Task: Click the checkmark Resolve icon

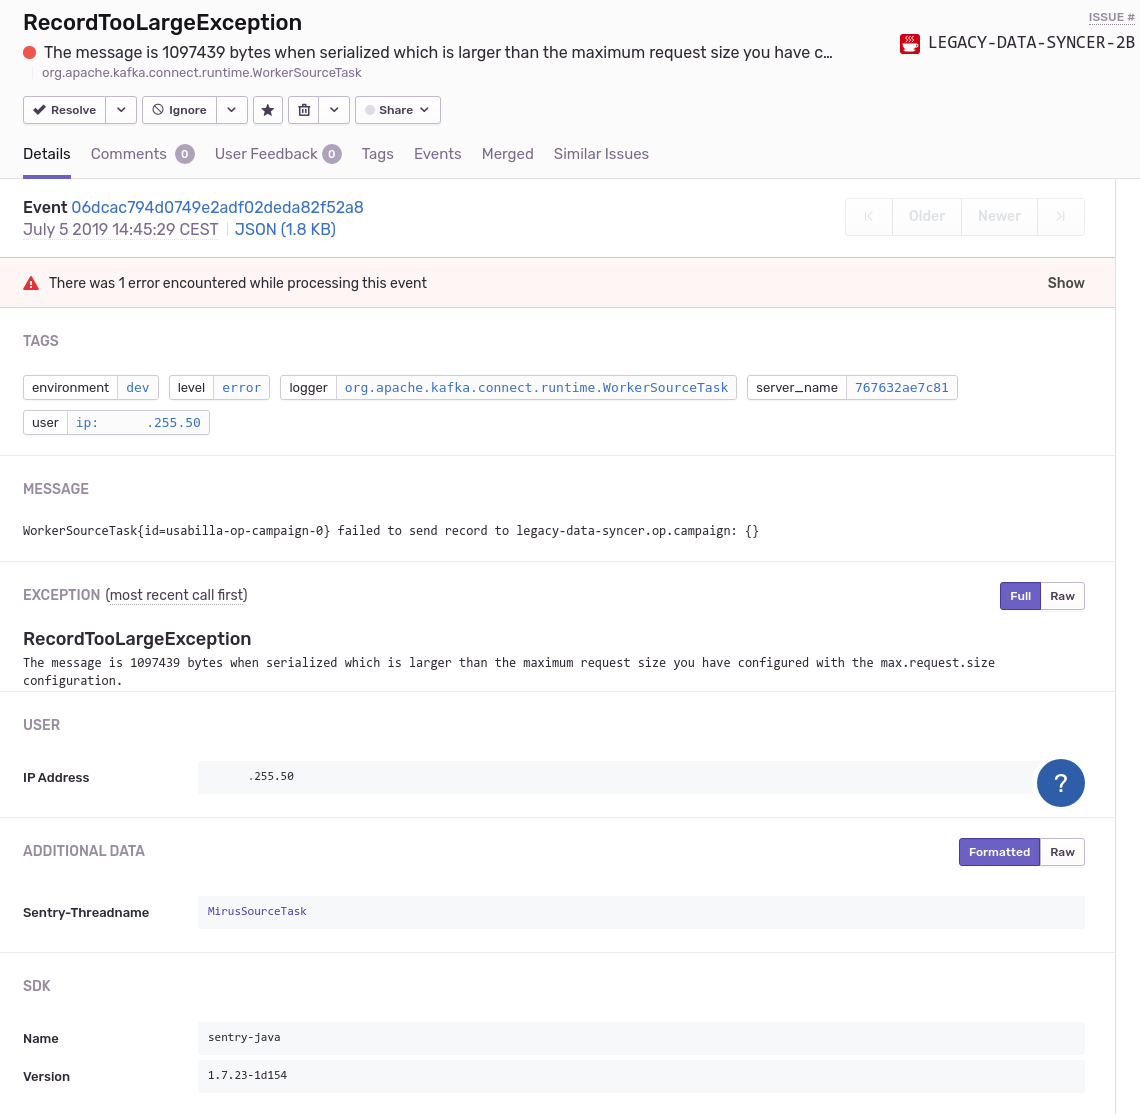Action: click(x=42, y=110)
